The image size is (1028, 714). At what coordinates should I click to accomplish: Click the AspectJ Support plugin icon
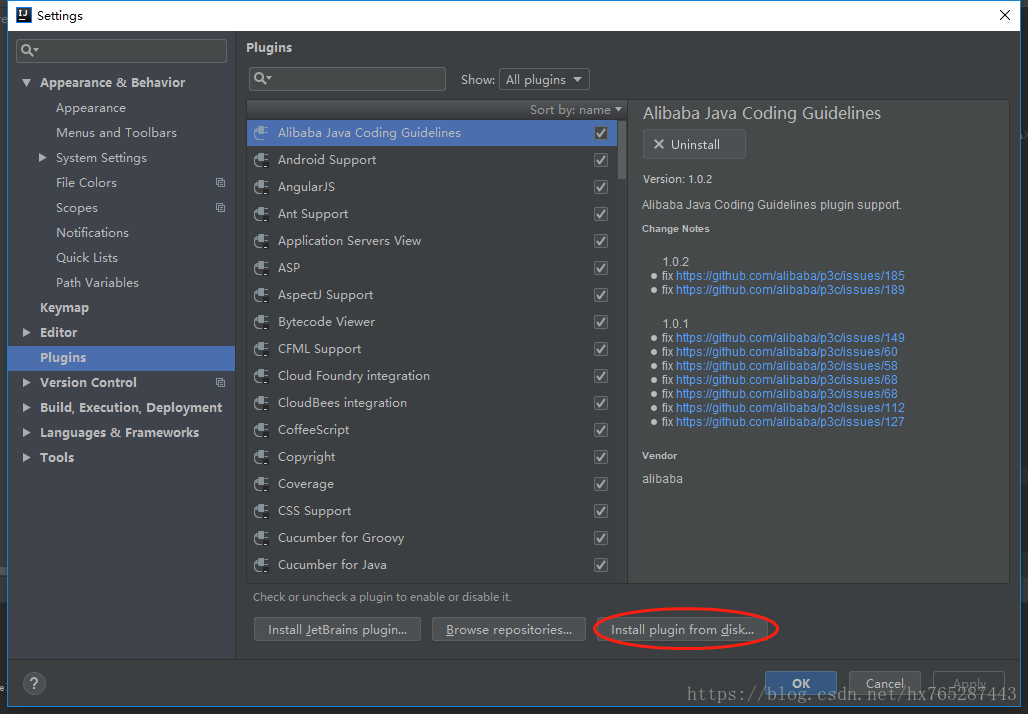(x=261, y=295)
